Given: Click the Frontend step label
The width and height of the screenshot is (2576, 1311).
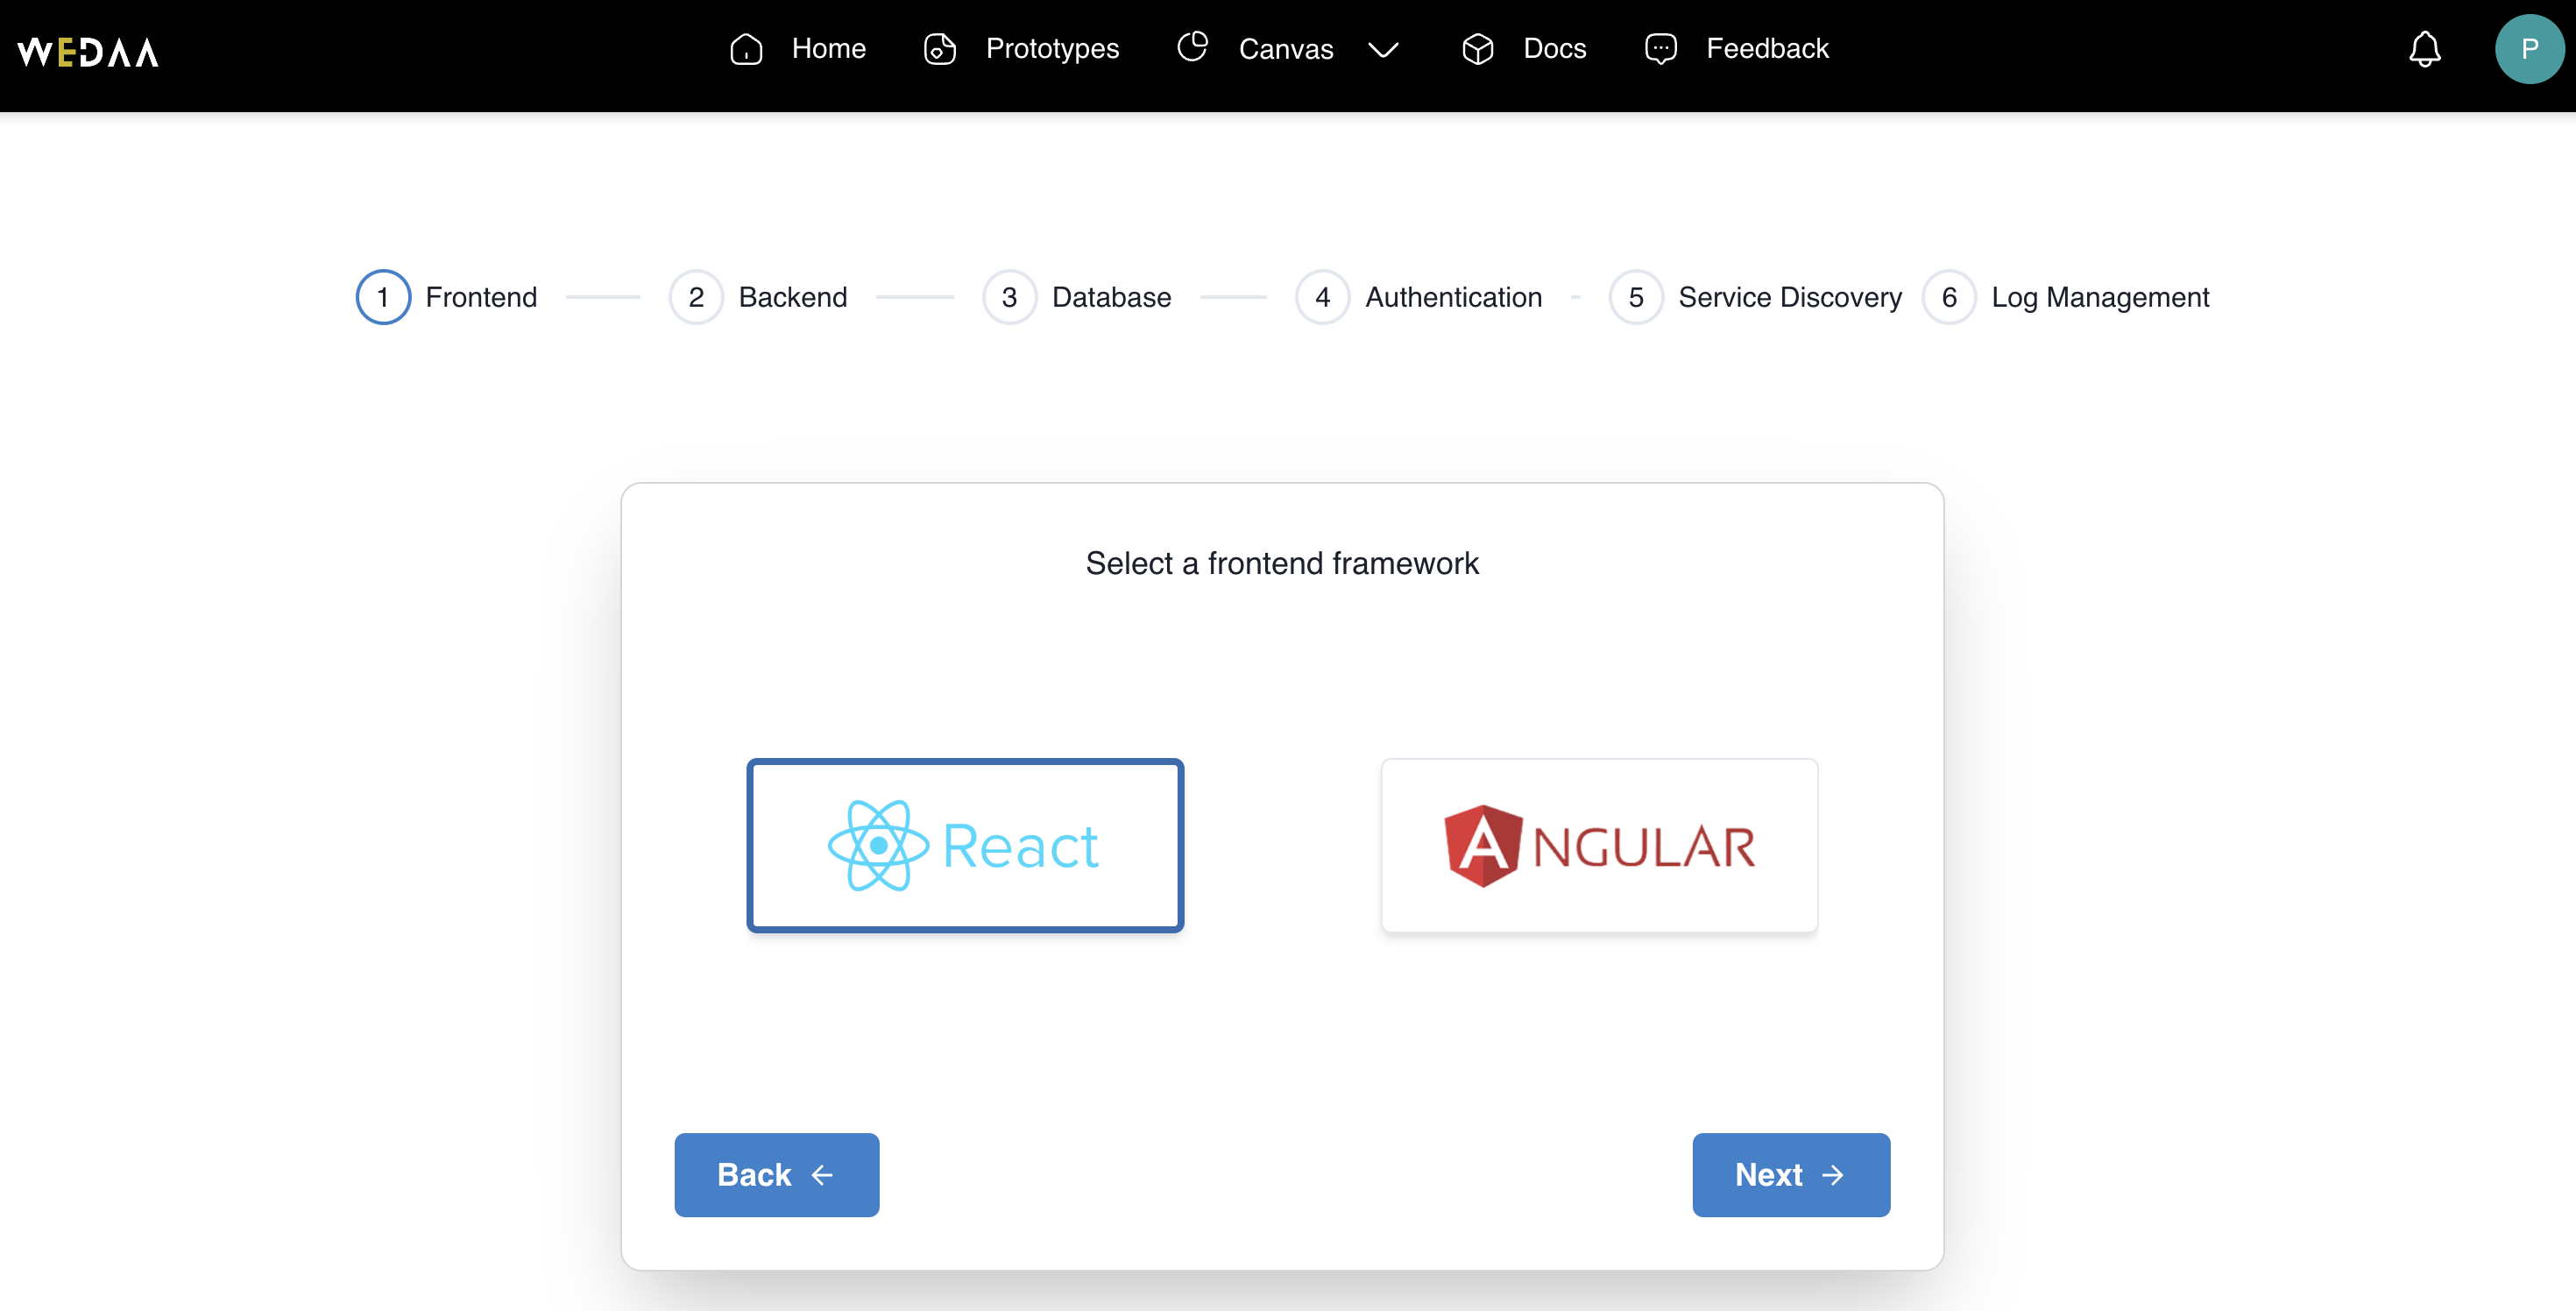Looking at the screenshot, I should pos(481,297).
